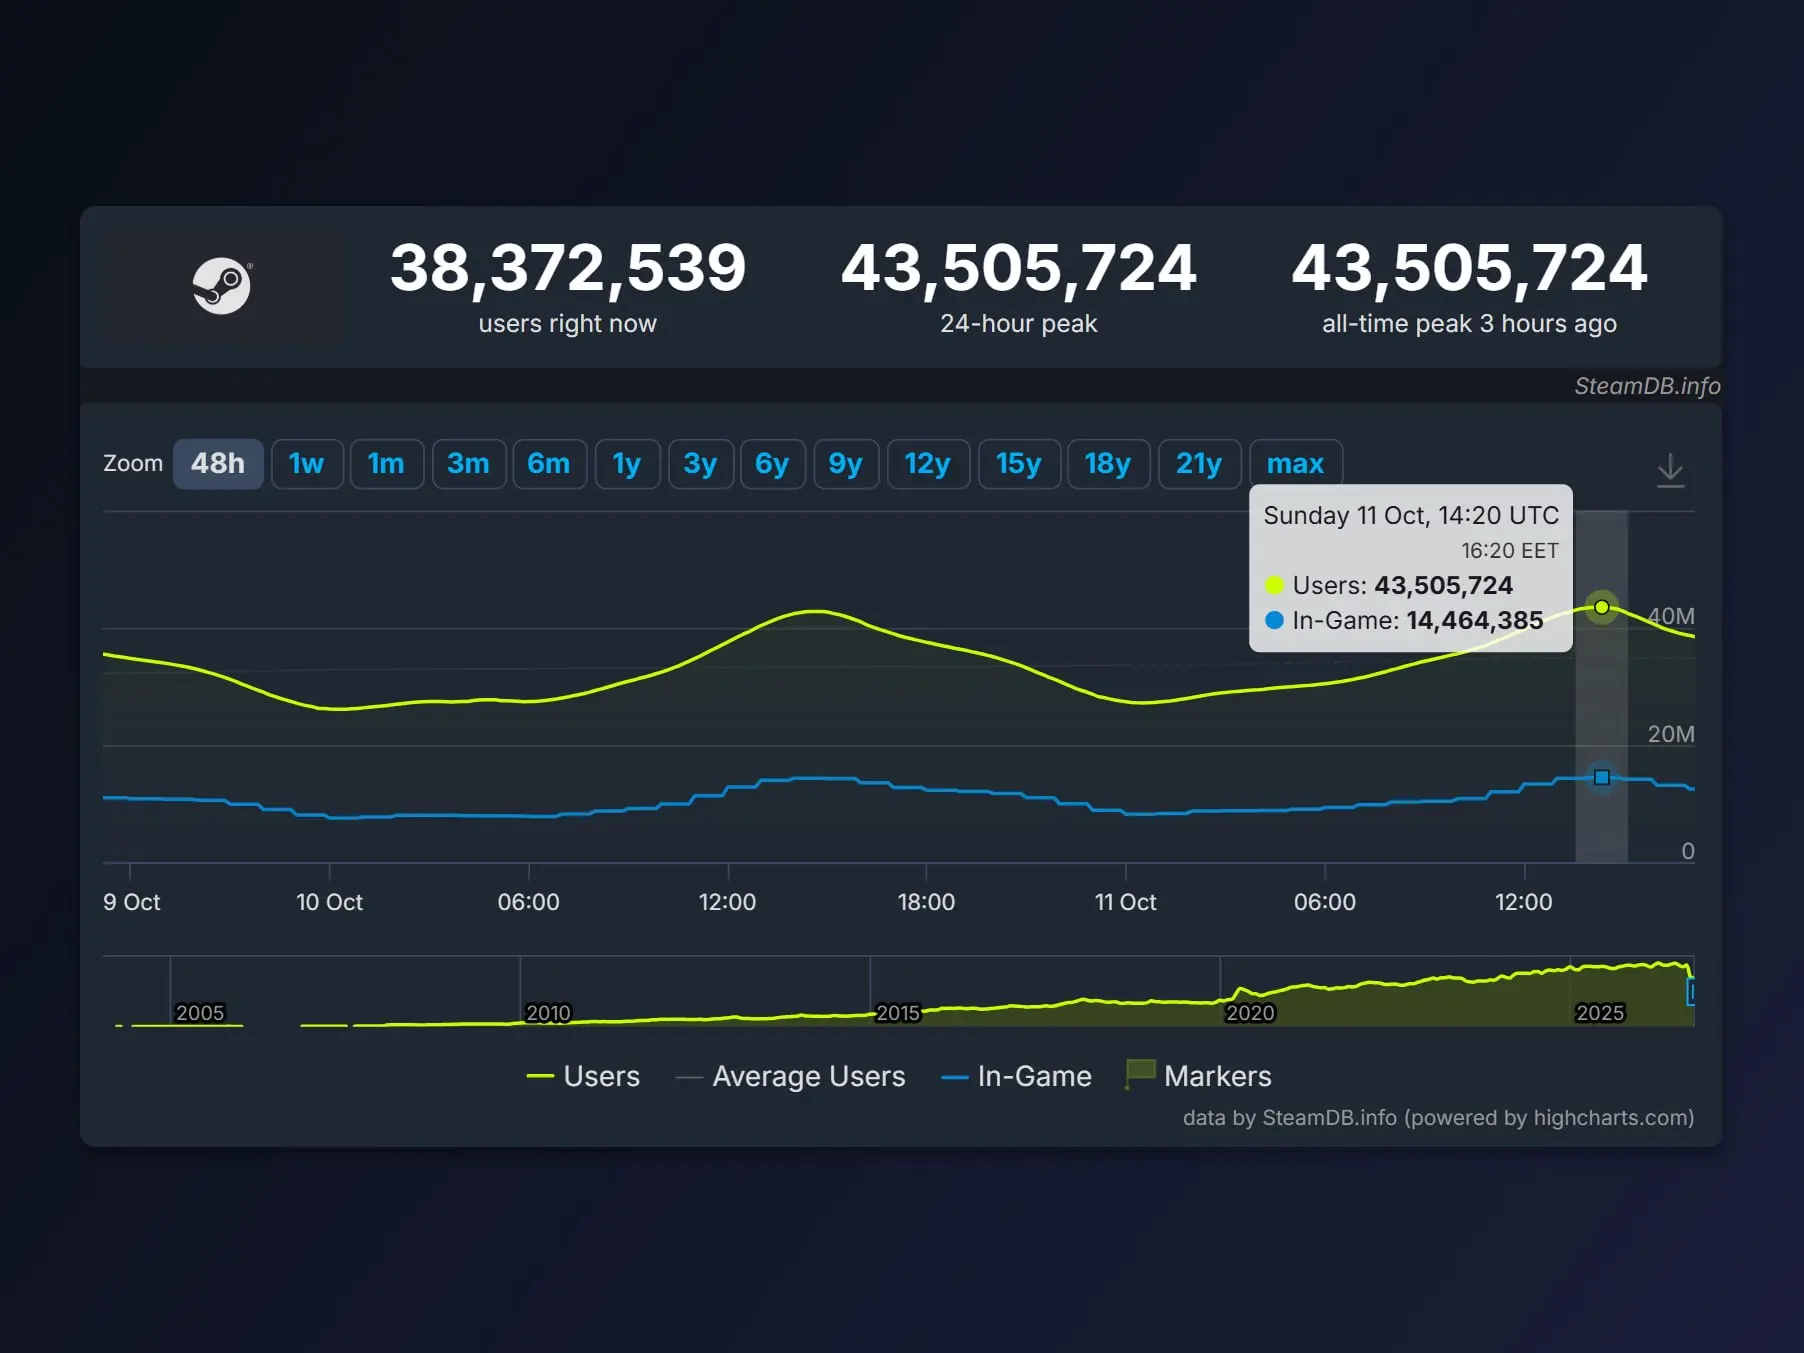
Task: Click the 11 Oct x-axis label
Action: coord(1125,902)
